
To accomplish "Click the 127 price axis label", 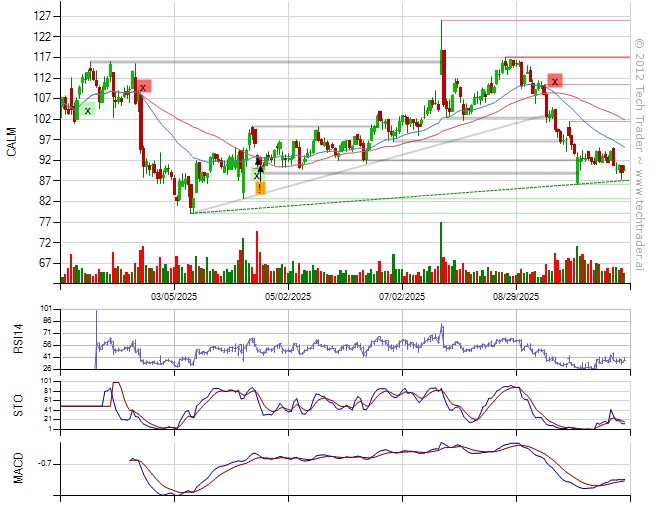I will [41, 16].
